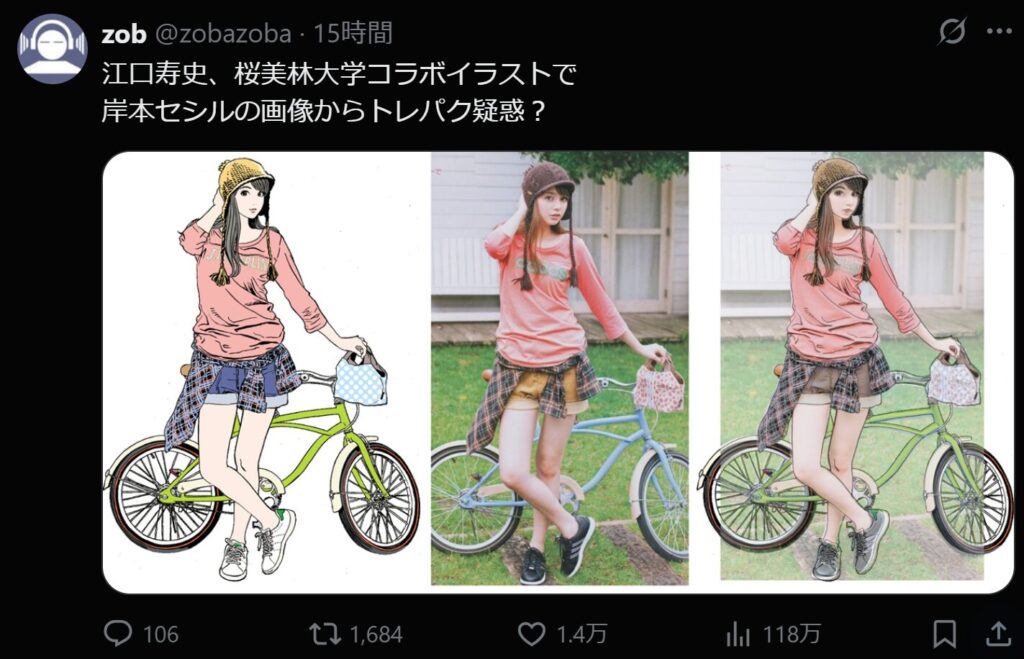This screenshot has height=659, width=1024.
Task: Click the views count 118万
Action: tap(792, 634)
